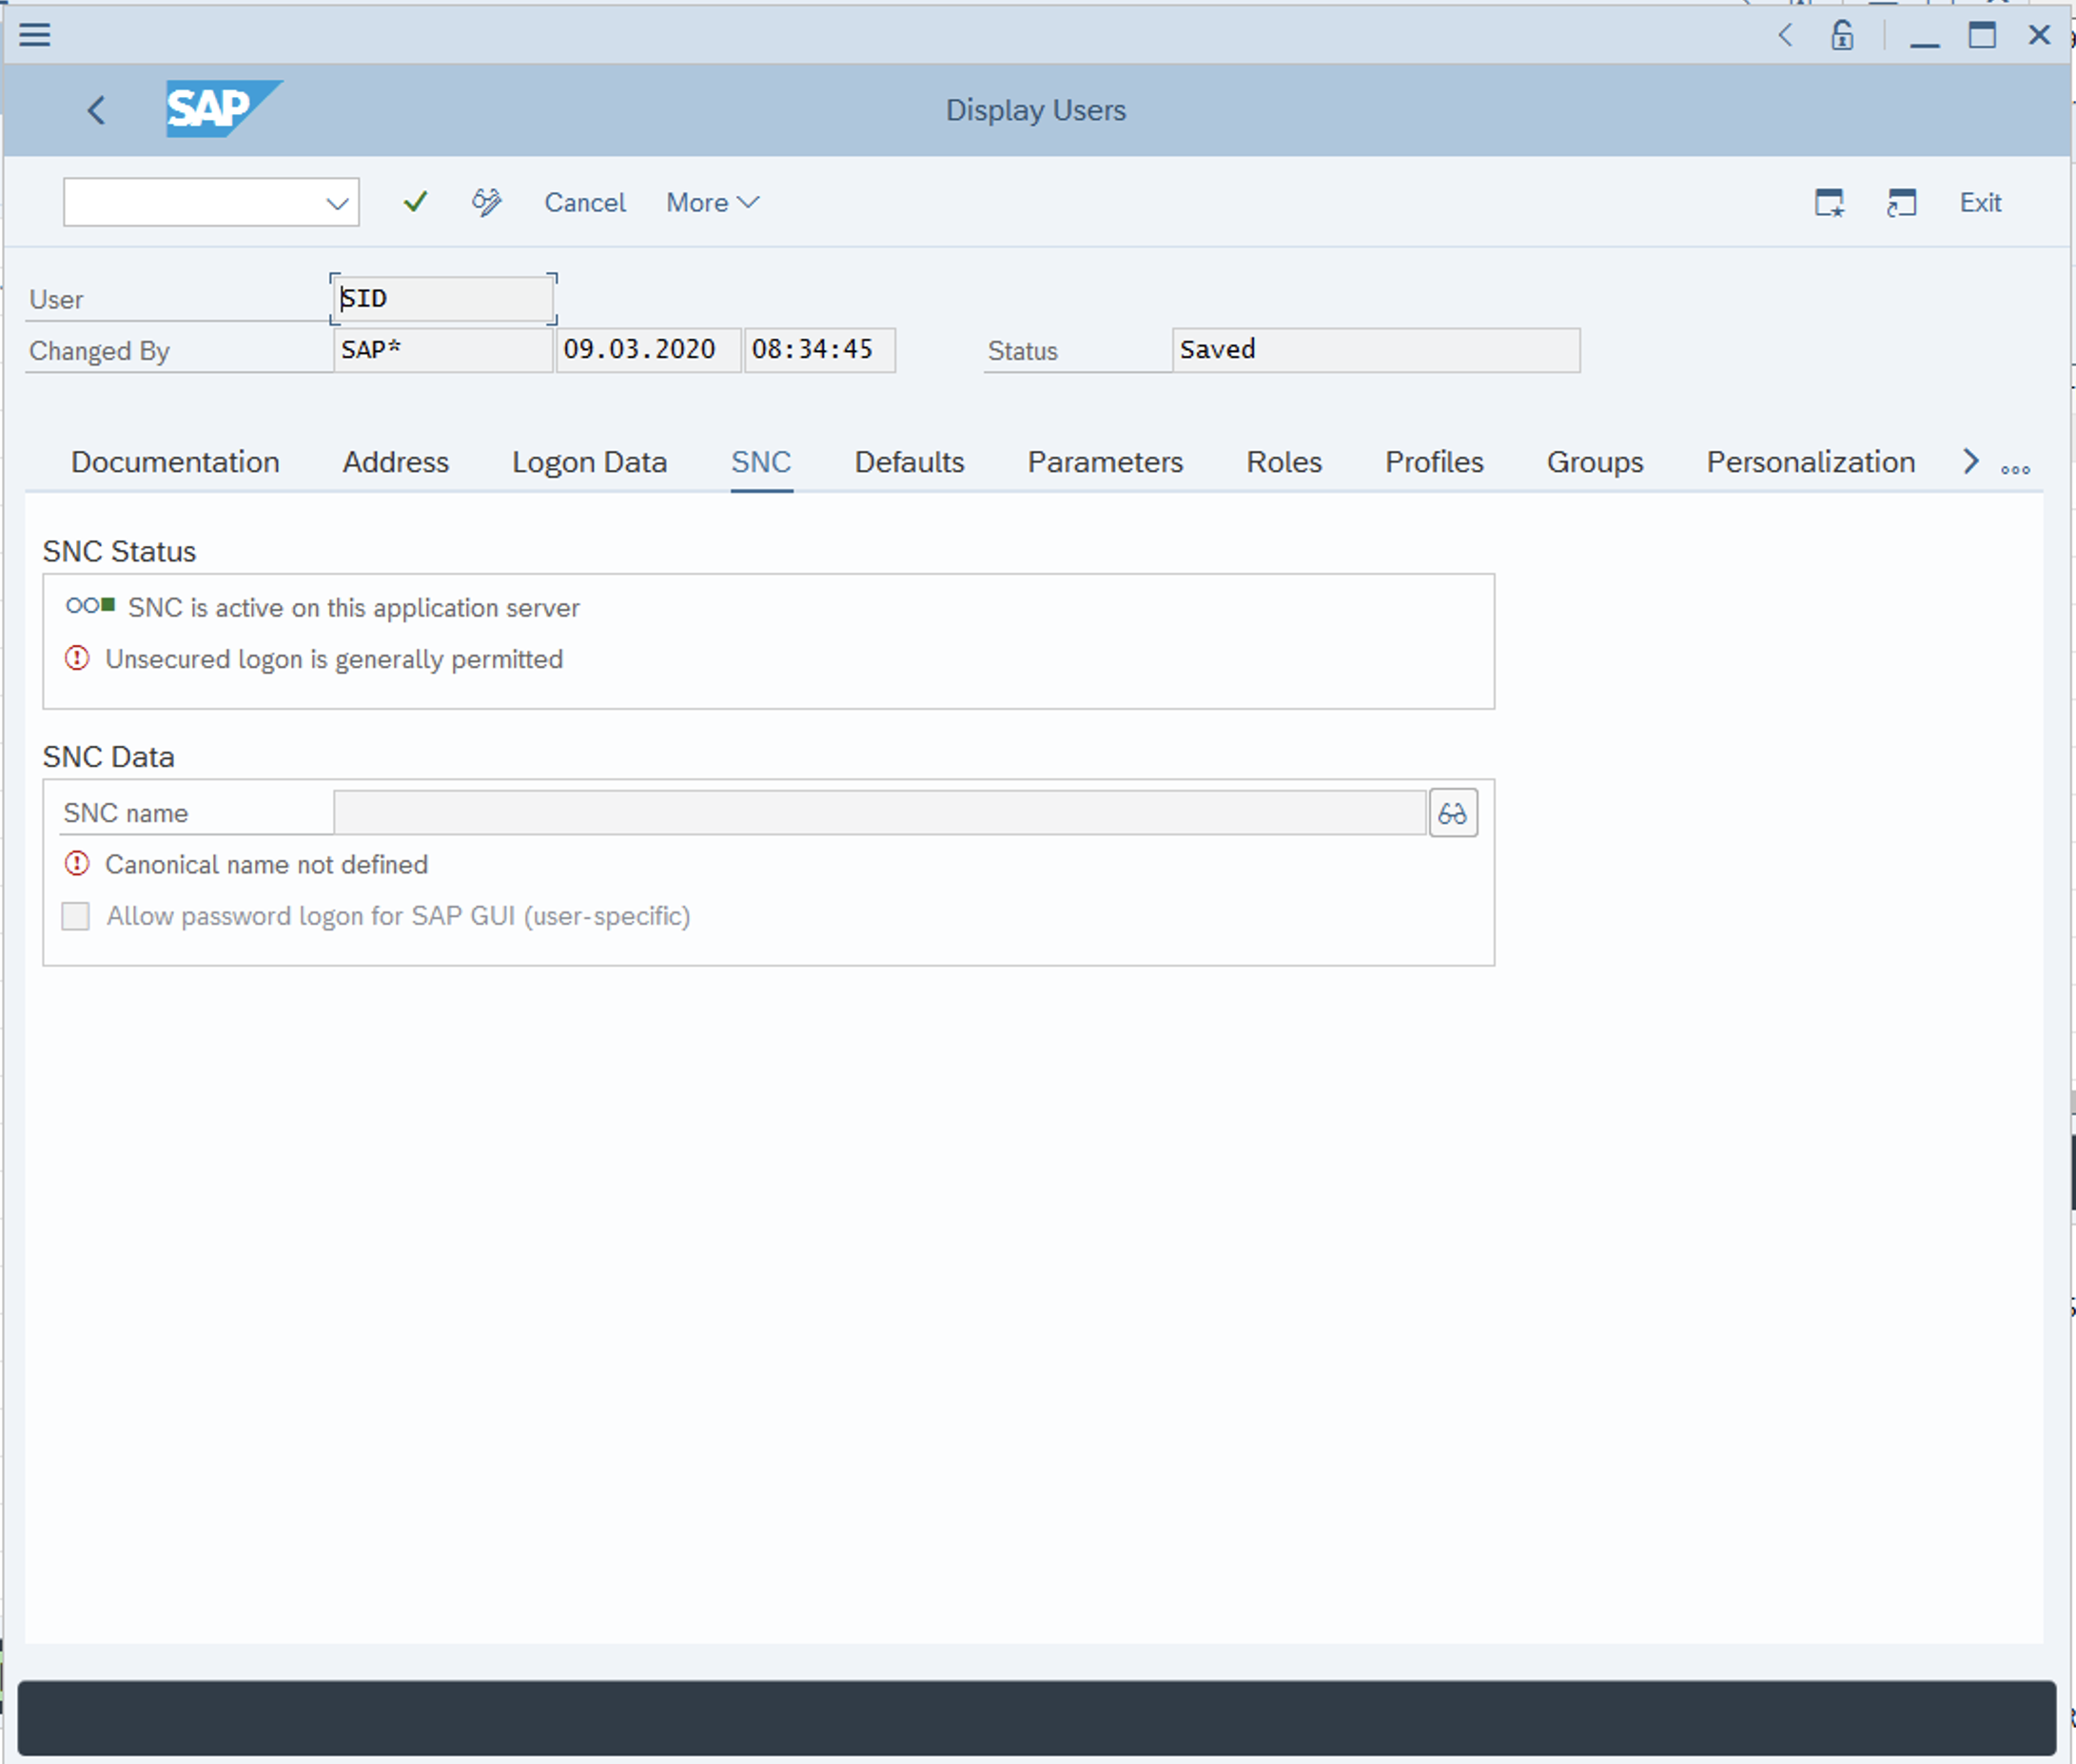Check the unsecured logon permission status

pyautogui.click(x=334, y=658)
